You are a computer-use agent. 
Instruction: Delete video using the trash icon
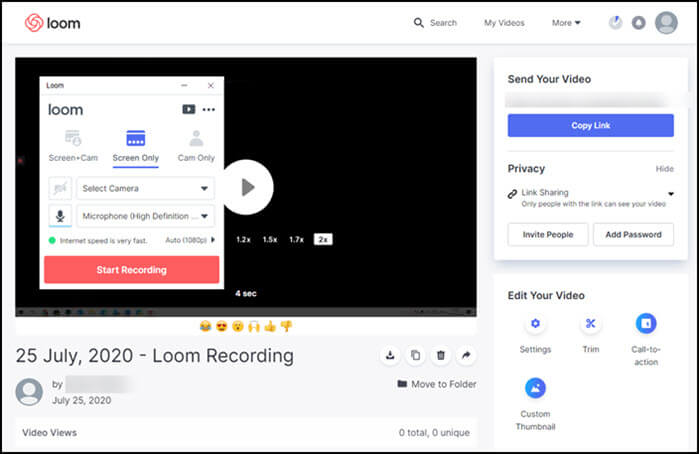440,355
